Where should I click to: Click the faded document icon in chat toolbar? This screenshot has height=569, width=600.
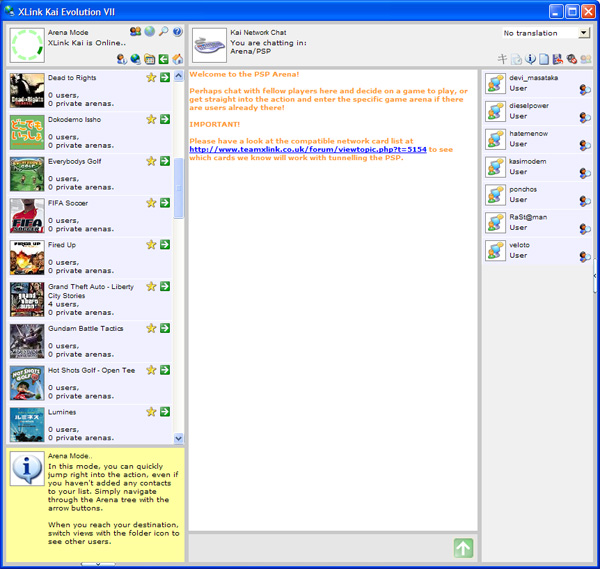tap(516, 59)
